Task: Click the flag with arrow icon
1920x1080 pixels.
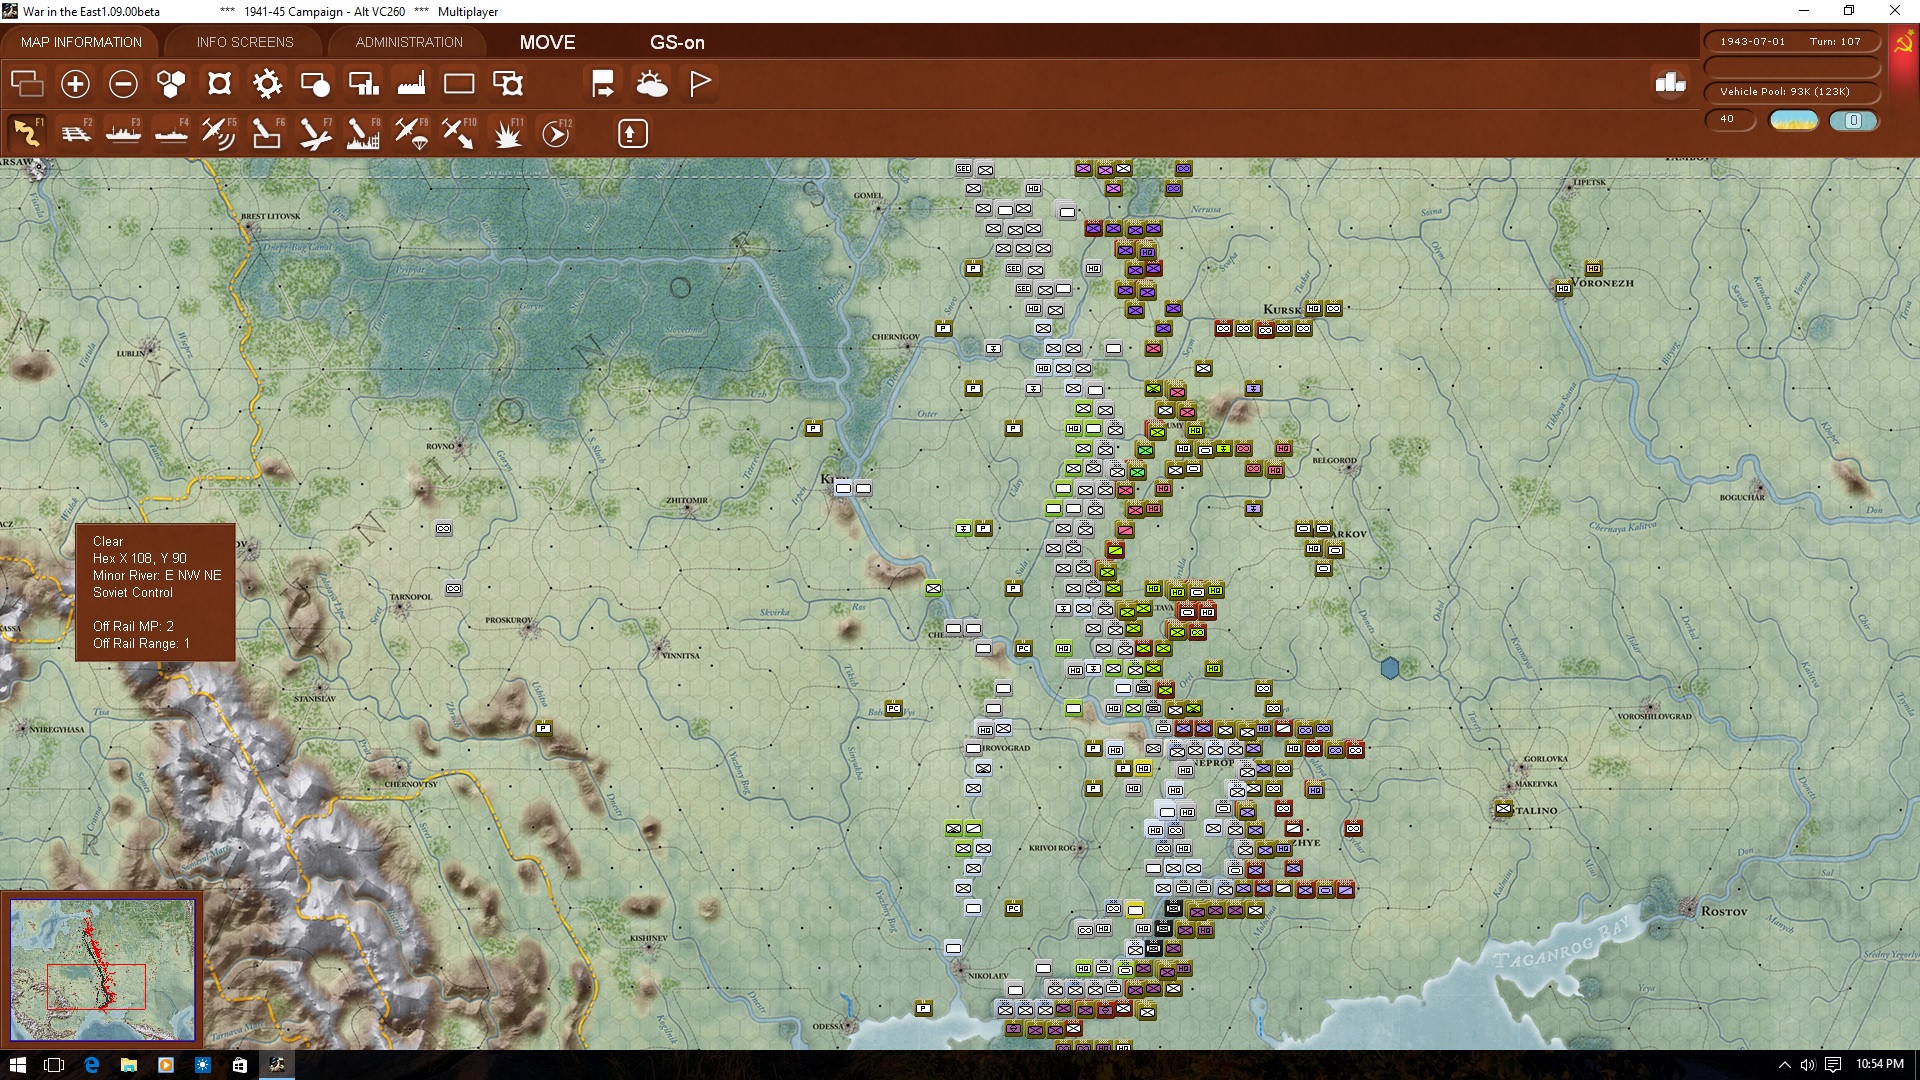Action: click(x=603, y=84)
